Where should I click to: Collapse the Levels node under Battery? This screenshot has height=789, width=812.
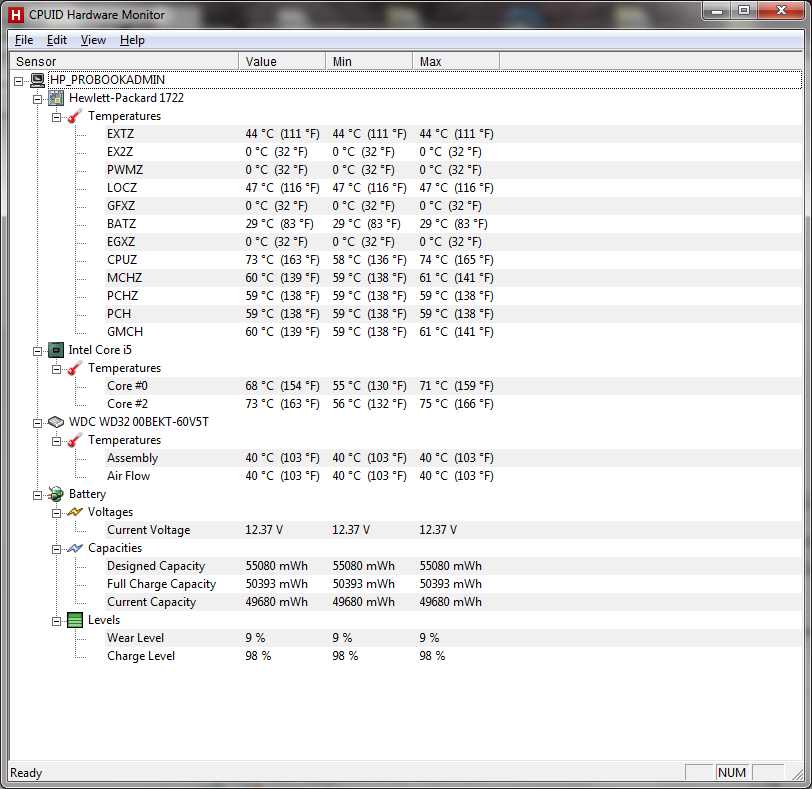(56, 621)
